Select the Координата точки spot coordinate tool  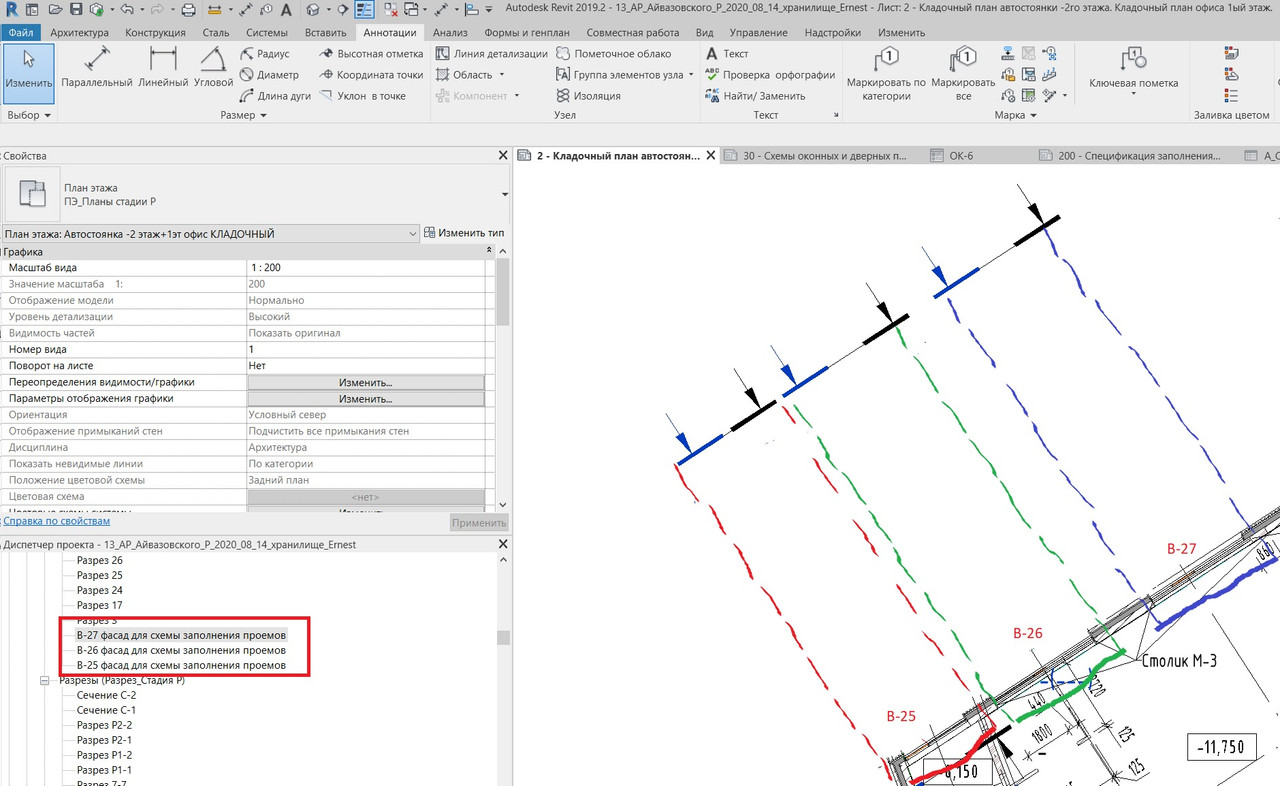(x=371, y=75)
